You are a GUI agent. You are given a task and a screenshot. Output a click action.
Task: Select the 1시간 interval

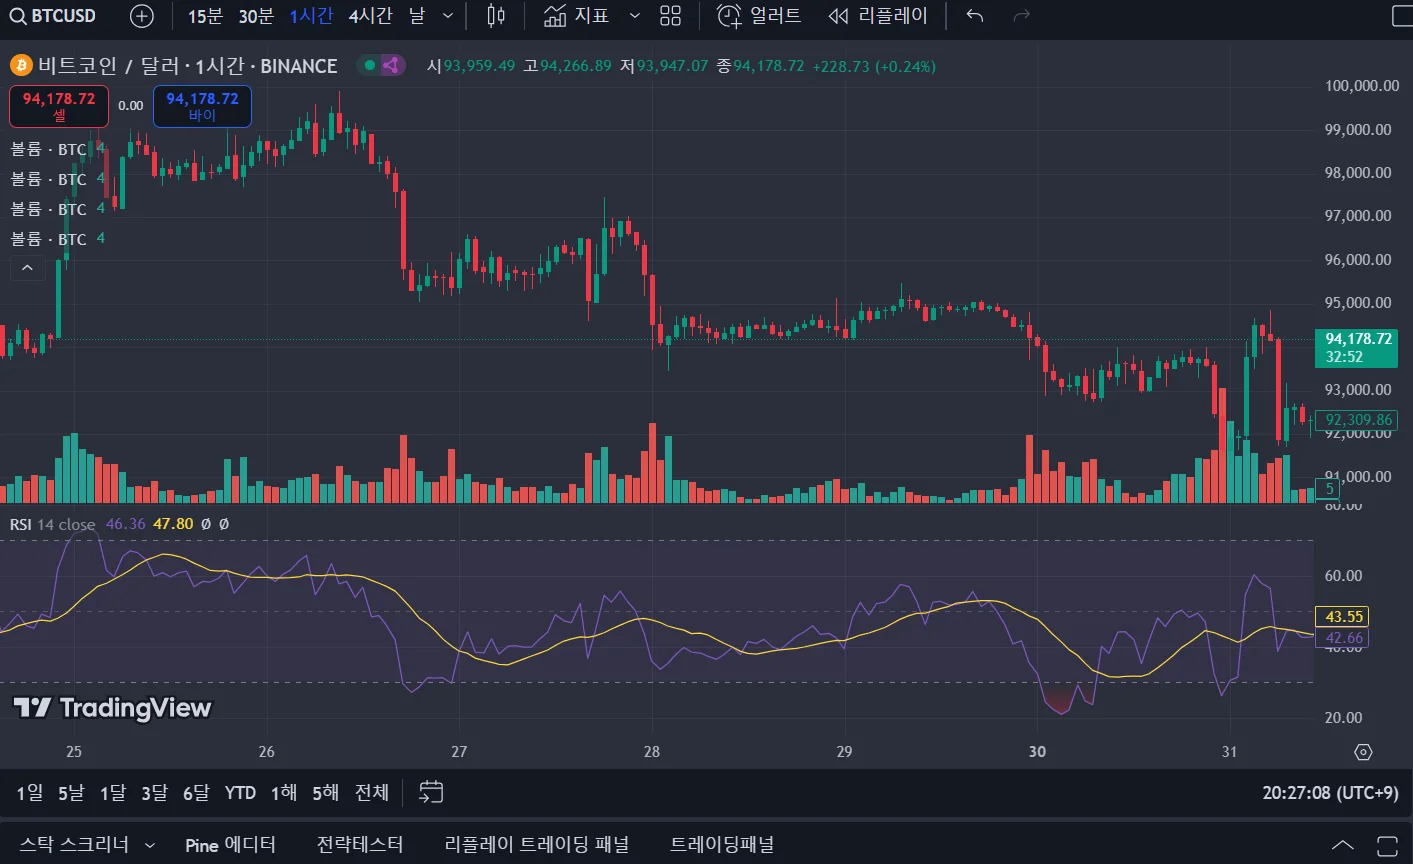click(x=311, y=16)
